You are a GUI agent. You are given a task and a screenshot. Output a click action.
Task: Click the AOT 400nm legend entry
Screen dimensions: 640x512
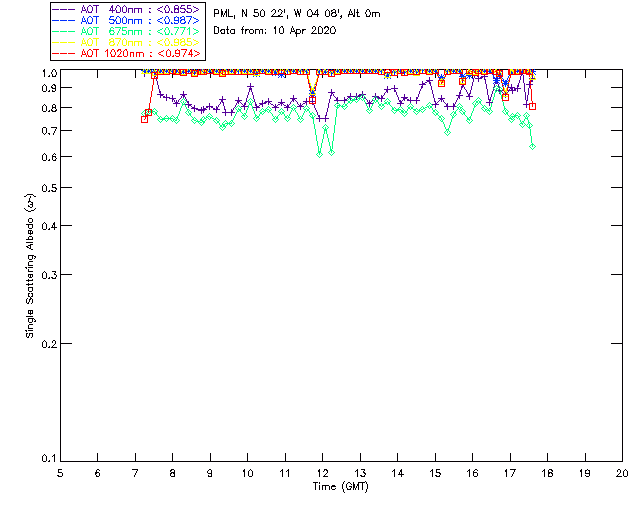click(126, 9)
